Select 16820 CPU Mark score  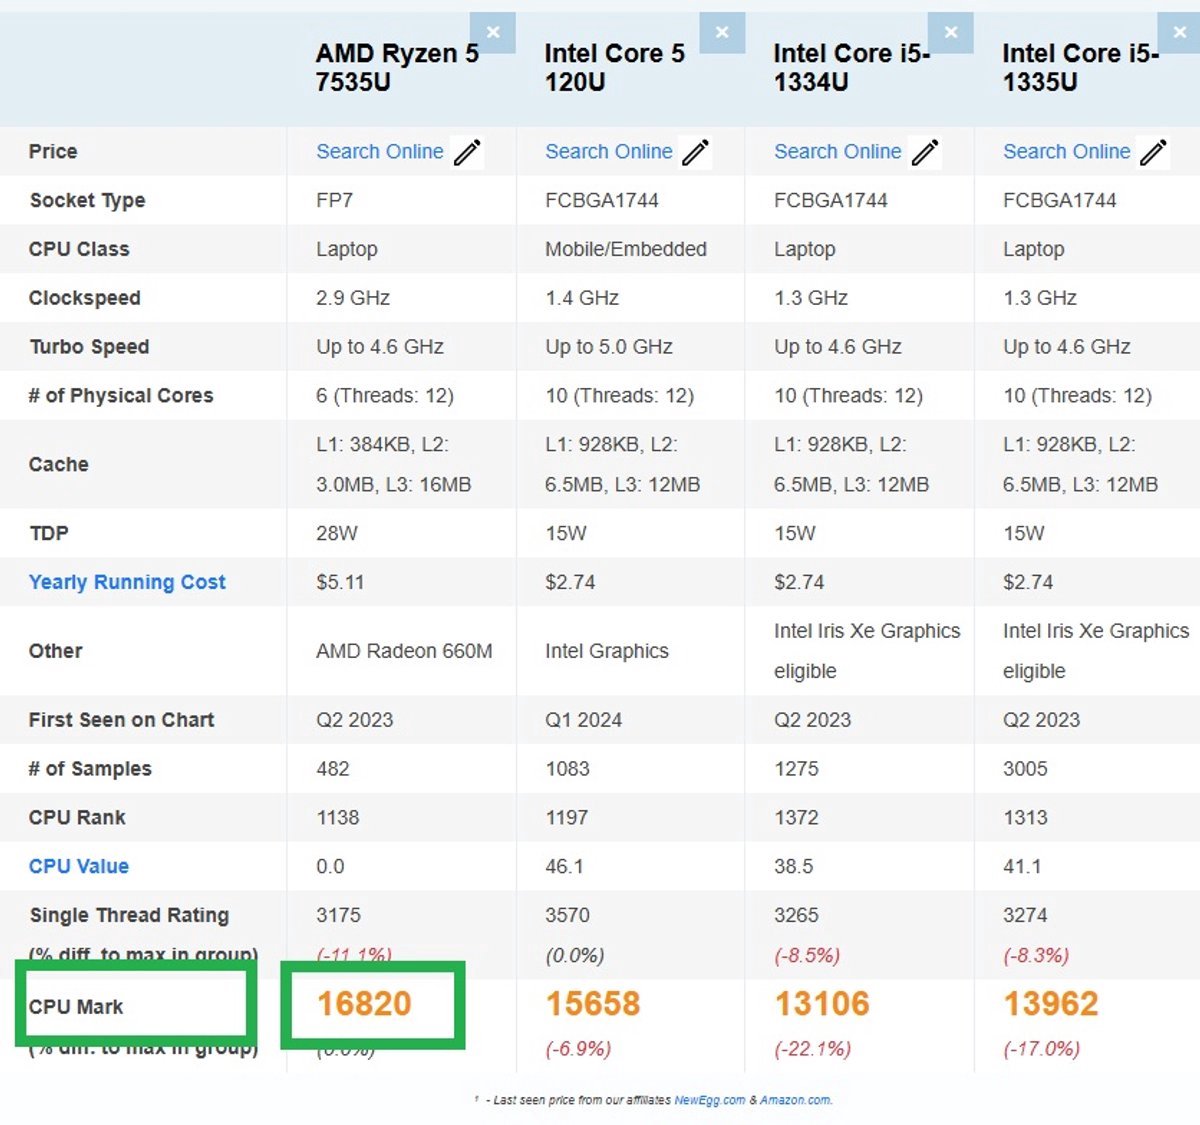coord(364,1004)
